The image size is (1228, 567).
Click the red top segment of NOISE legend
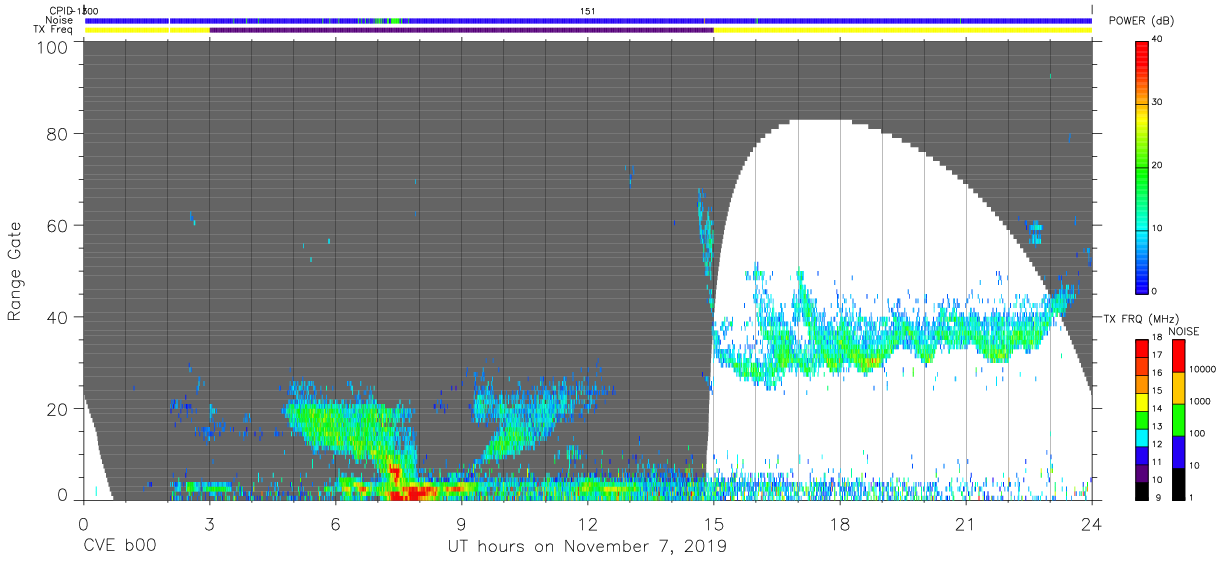click(1178, 355)
